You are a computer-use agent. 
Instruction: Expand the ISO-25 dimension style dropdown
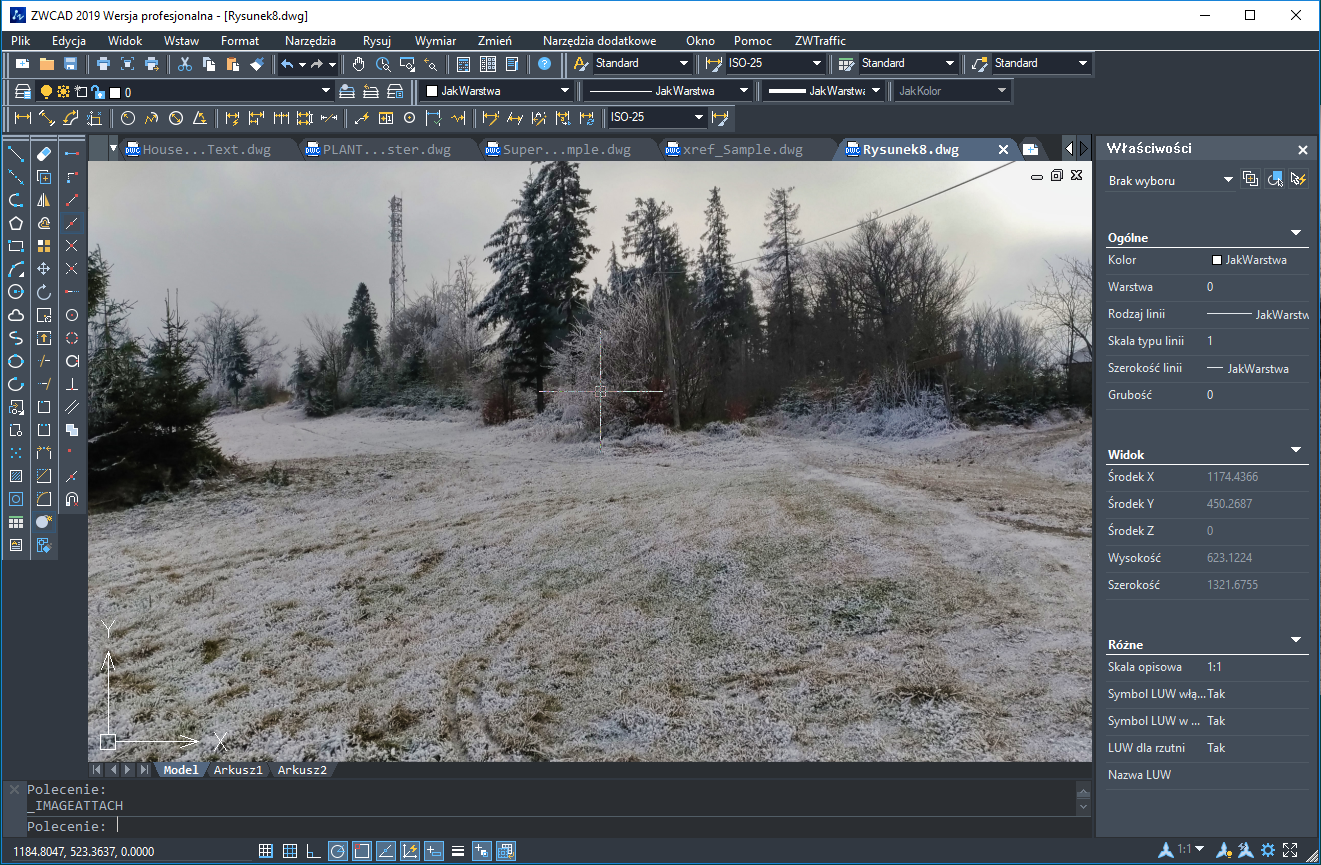point(817,64)
